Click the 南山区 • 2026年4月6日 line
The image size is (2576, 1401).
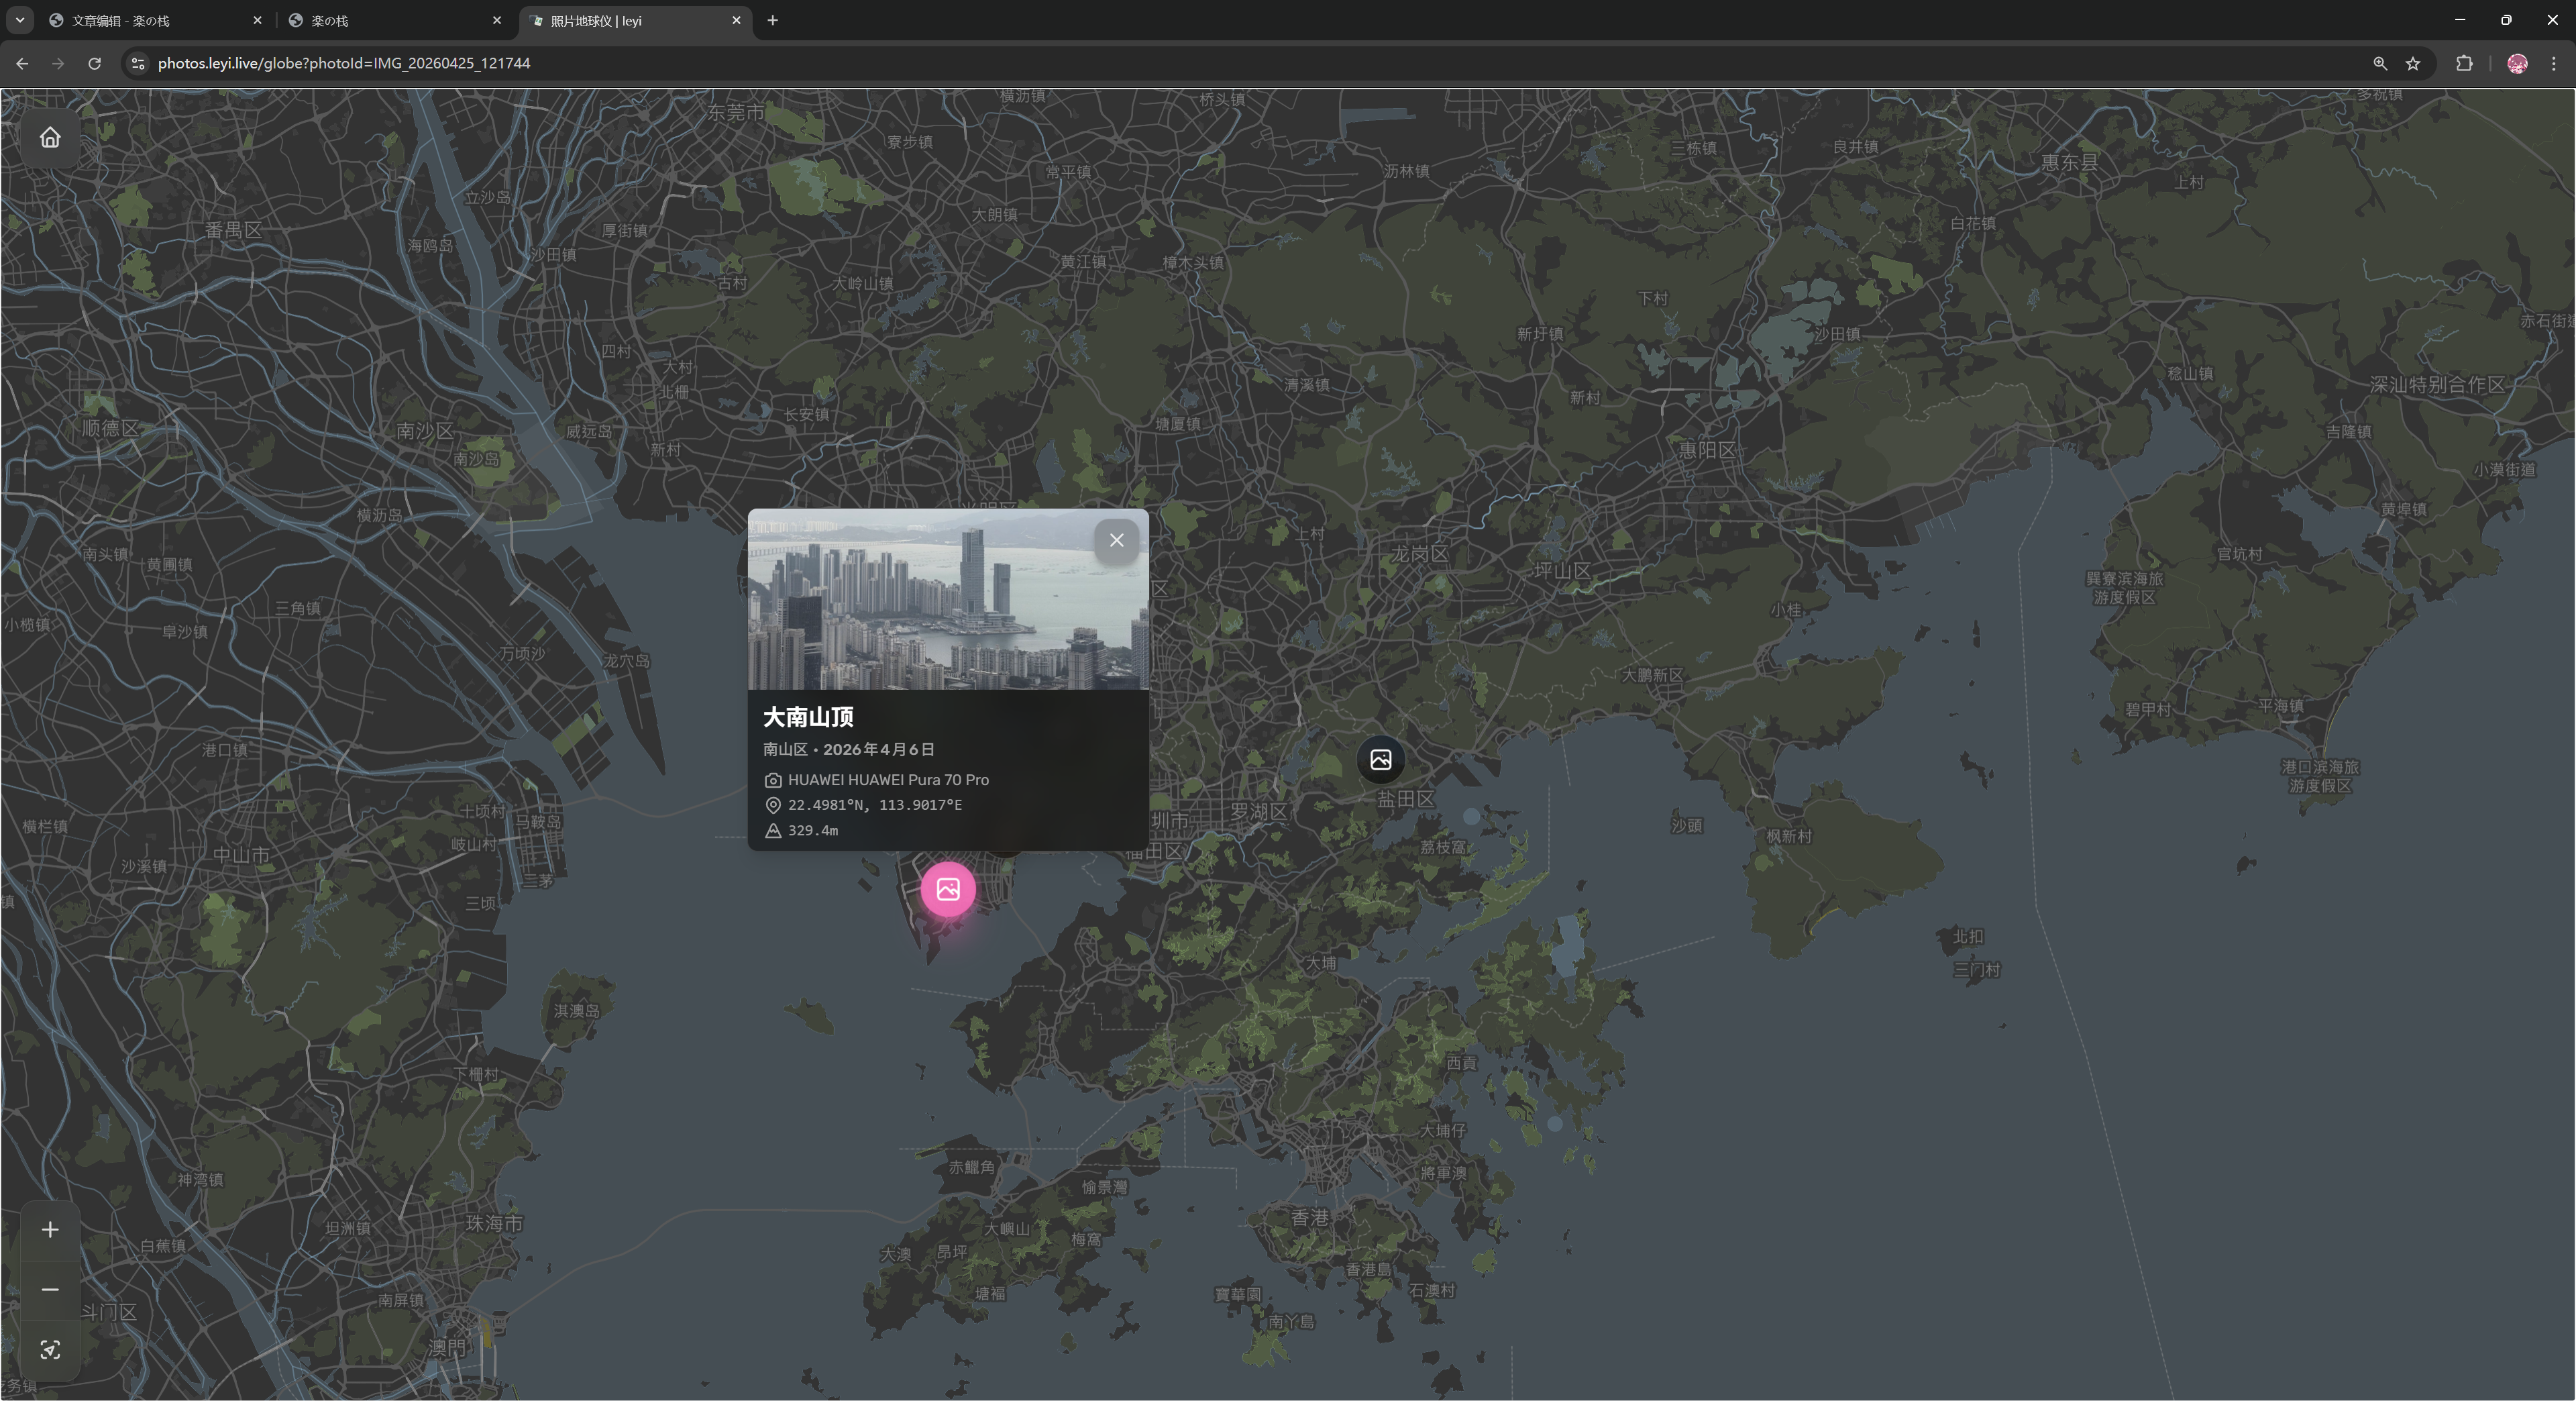(x=849, y=749)
